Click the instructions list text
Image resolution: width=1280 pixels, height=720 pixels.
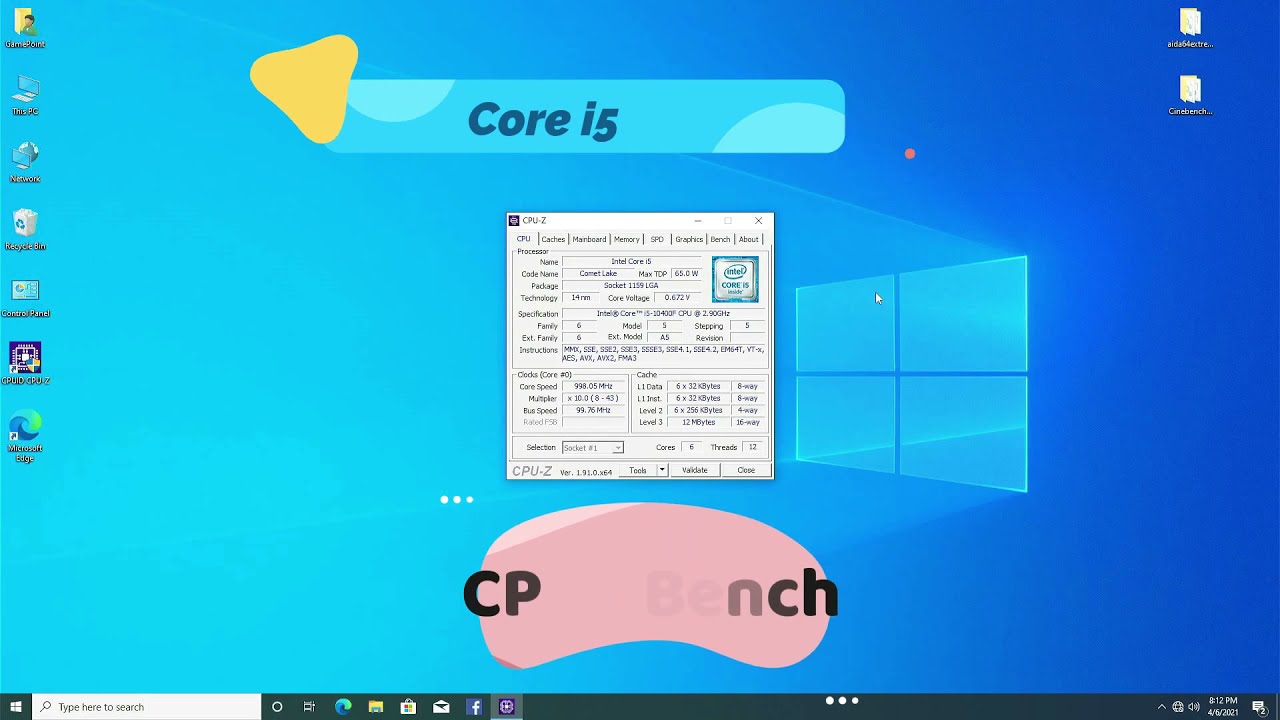click(664, 354)
